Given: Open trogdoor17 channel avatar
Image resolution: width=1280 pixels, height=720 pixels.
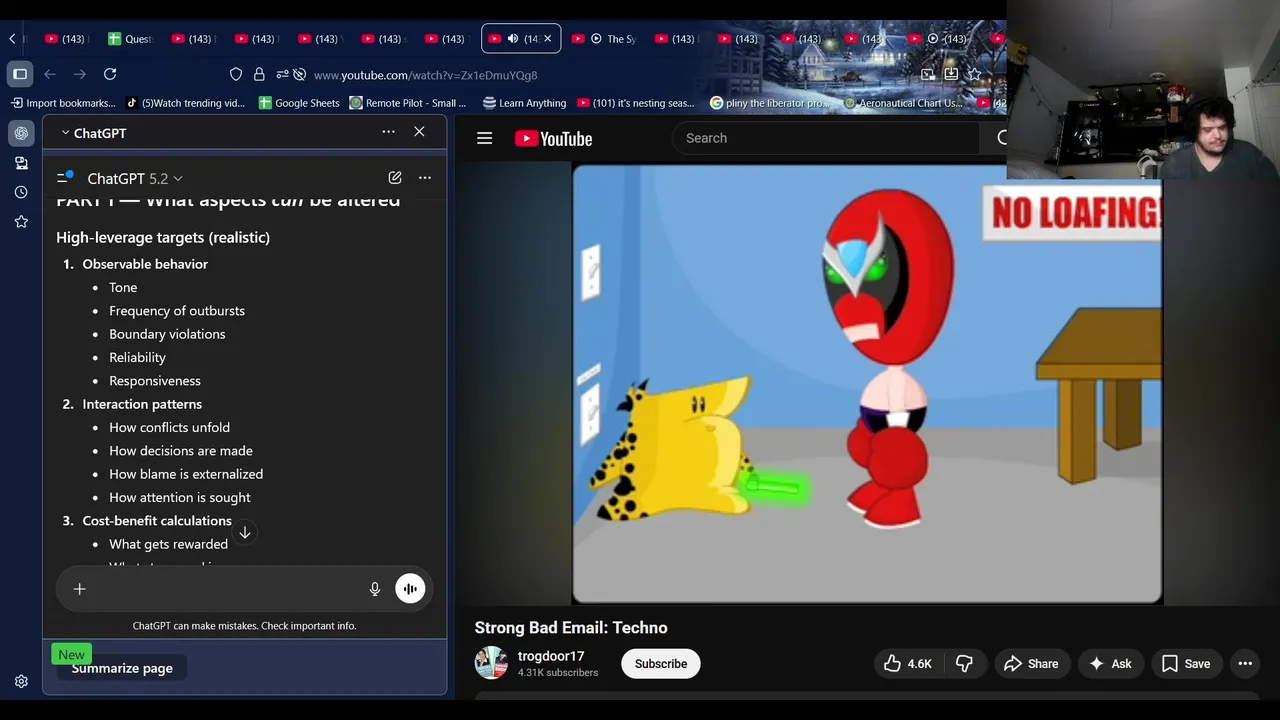Looking at the screenshot, I should 491,663.
